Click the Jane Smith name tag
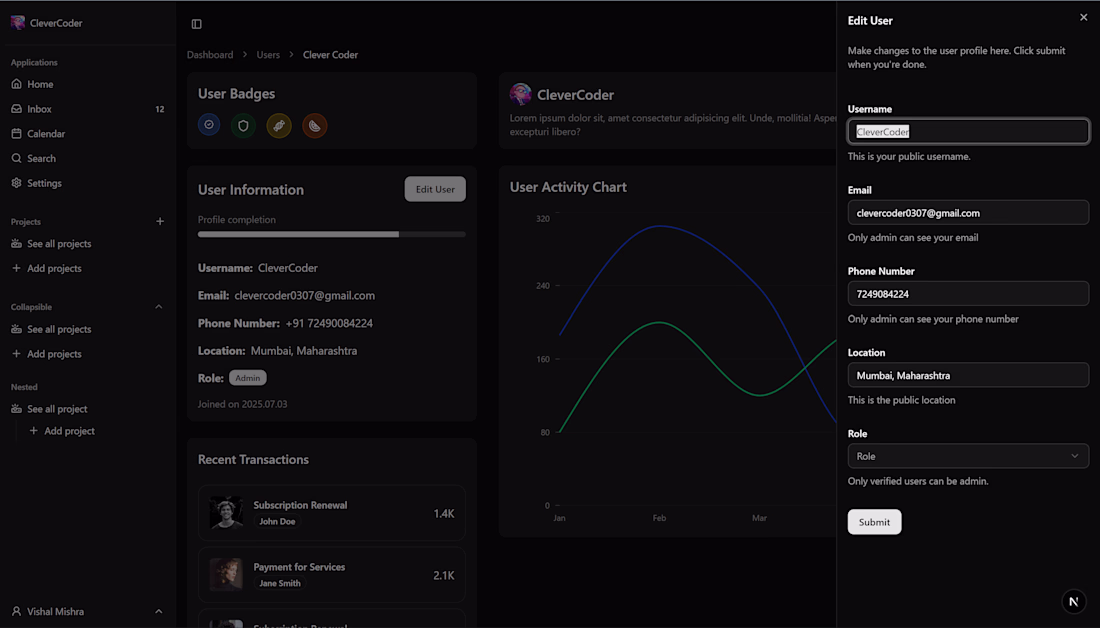Image resolution: width=1100 pixels, height=628 pixels. click(280, 583)
